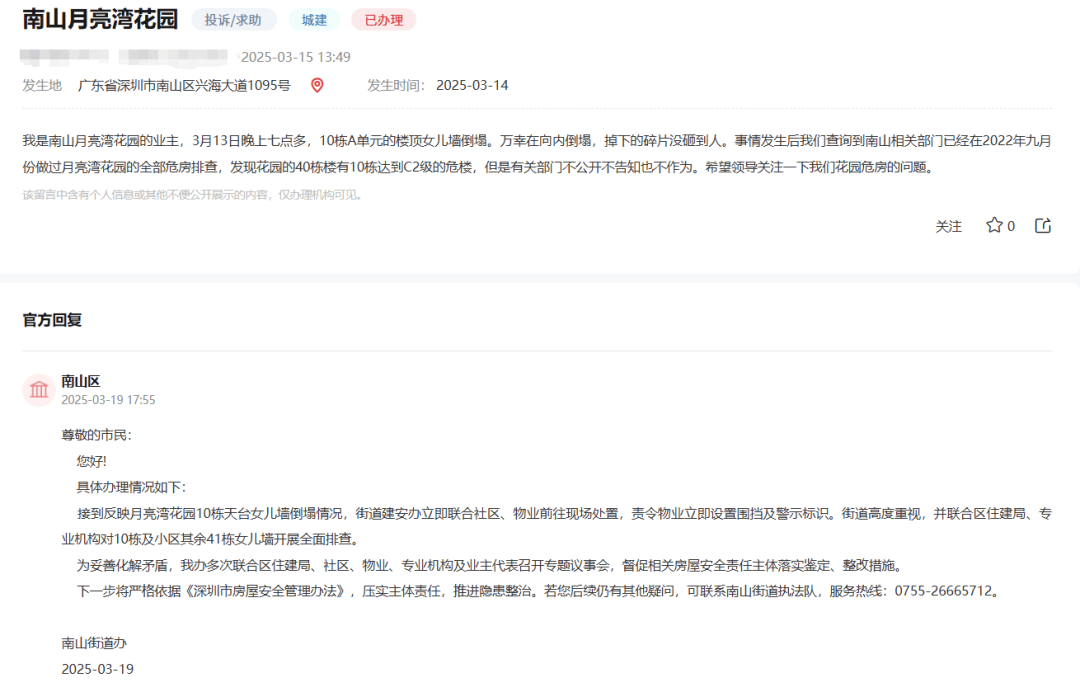
Task: Click the post time 2025-03-15 13:49
Action: tap(296, 57)
